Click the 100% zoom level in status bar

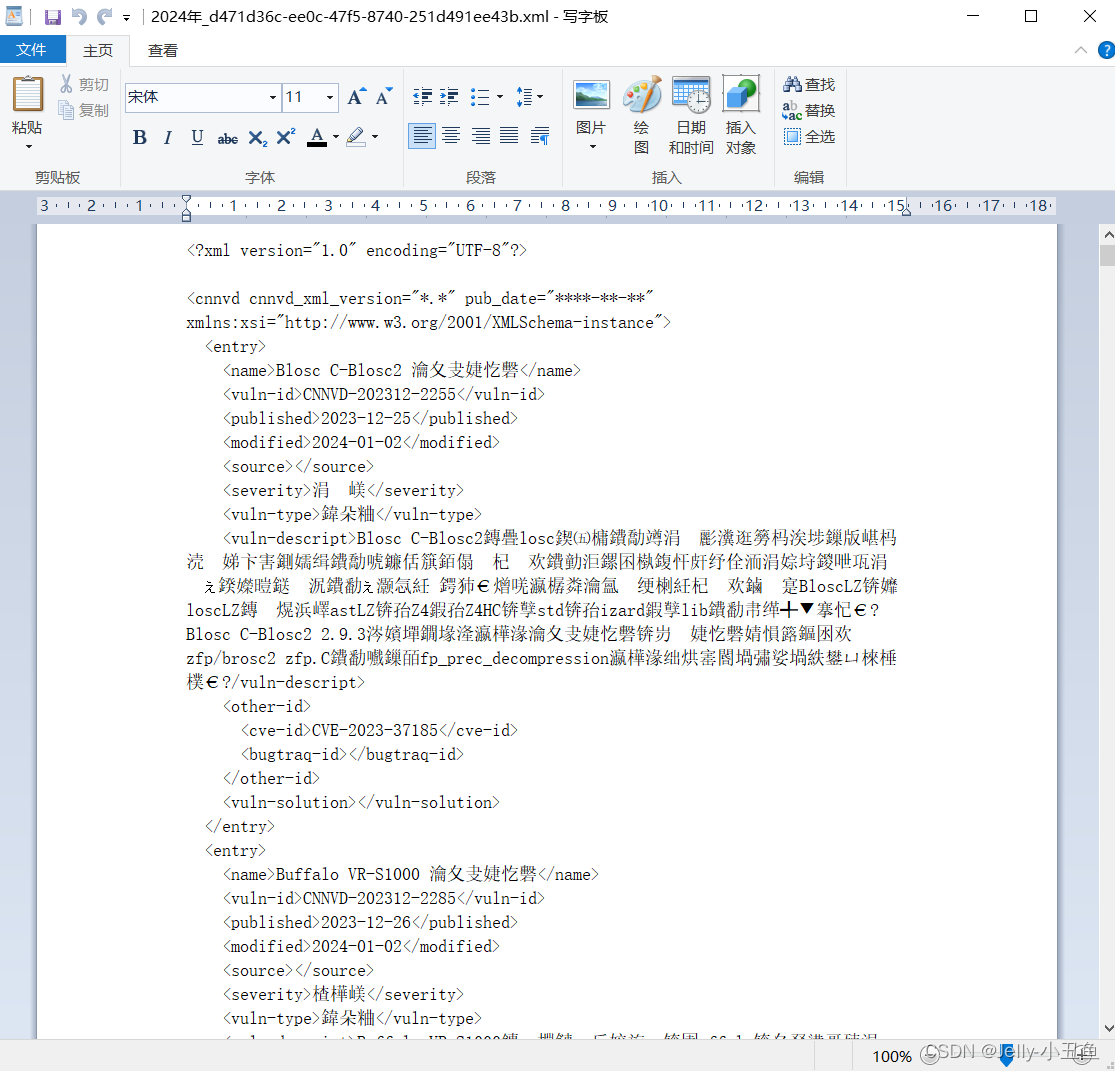892,1057
